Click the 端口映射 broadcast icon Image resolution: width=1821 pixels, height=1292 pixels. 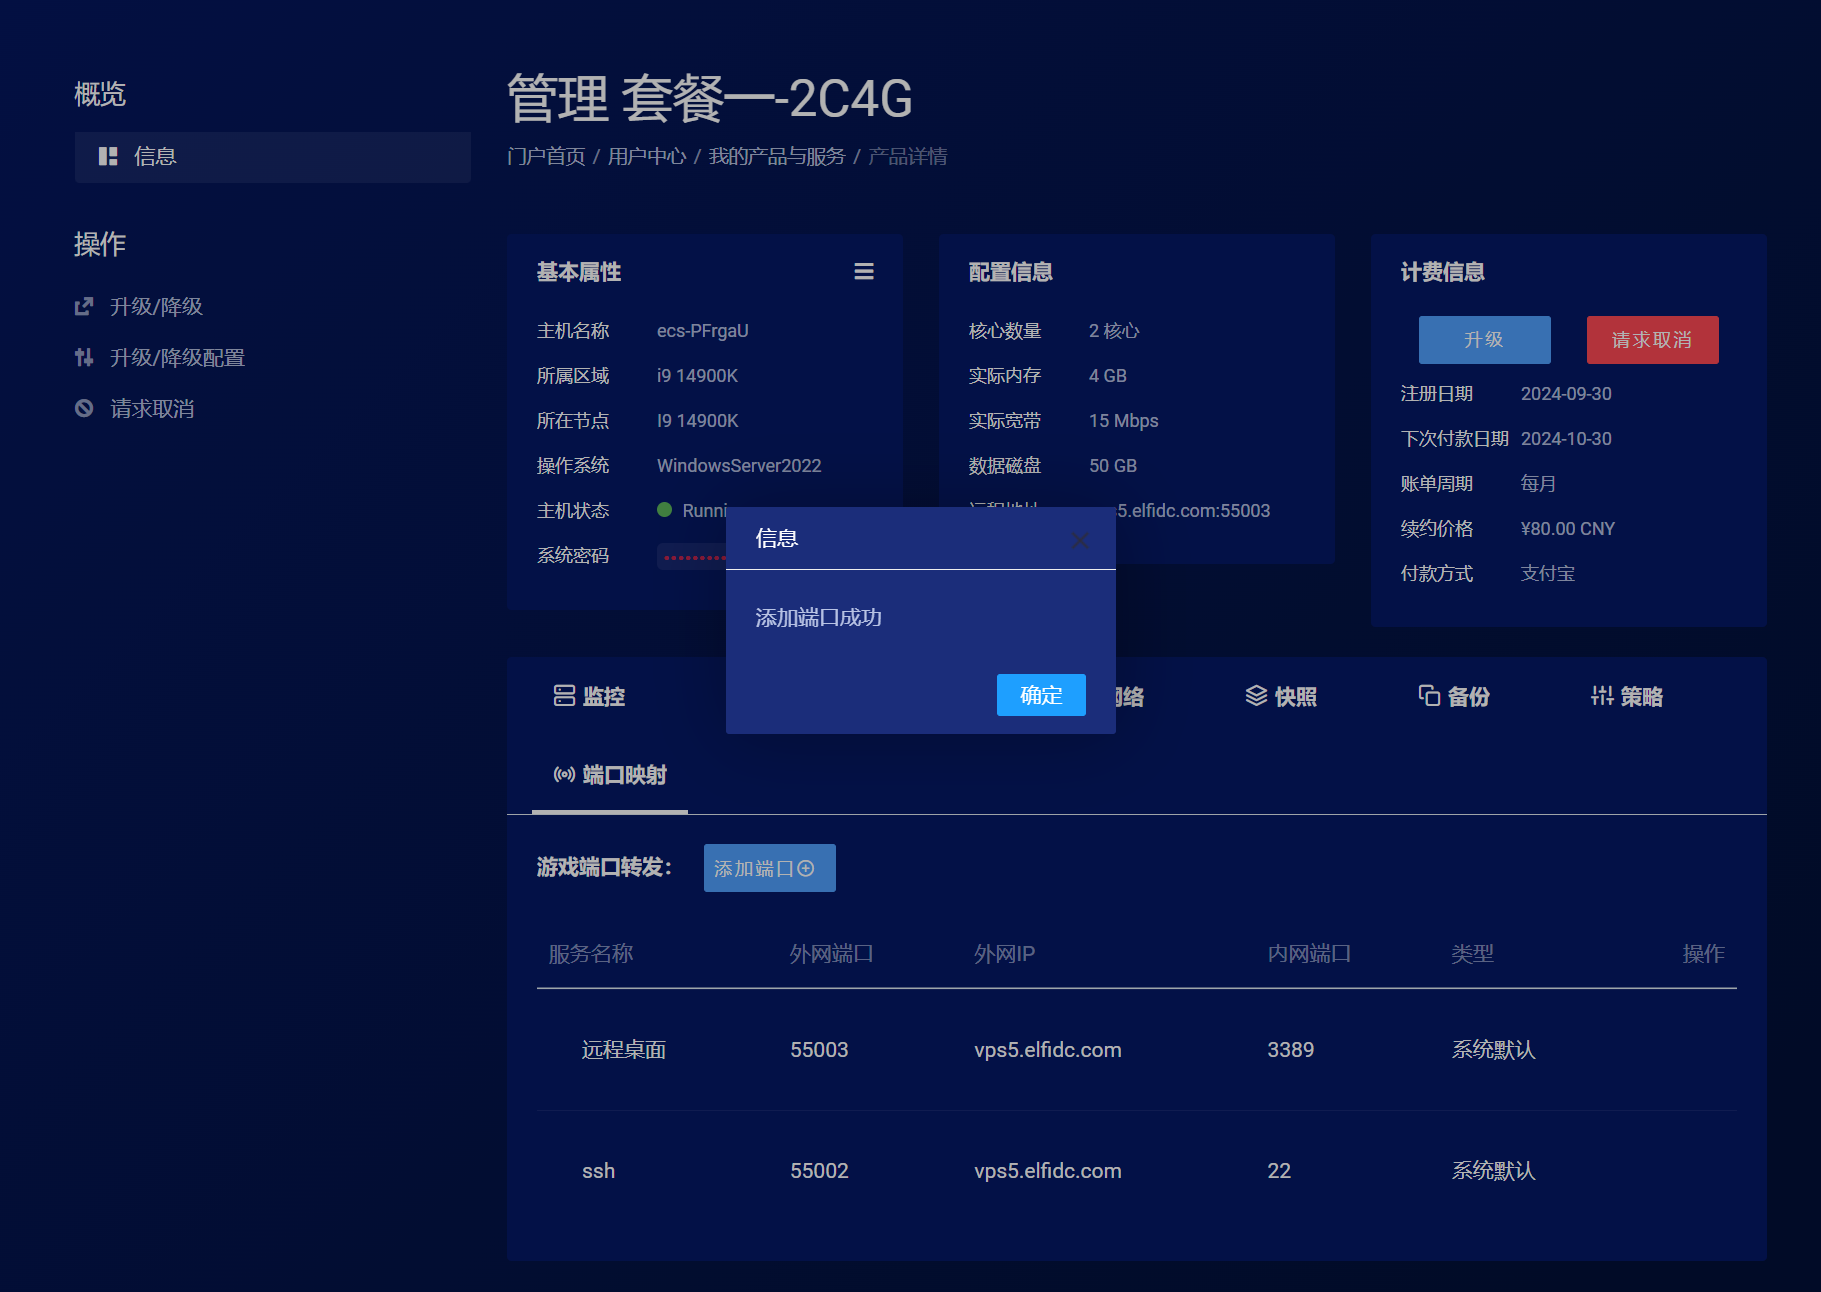tap(564, 775)
